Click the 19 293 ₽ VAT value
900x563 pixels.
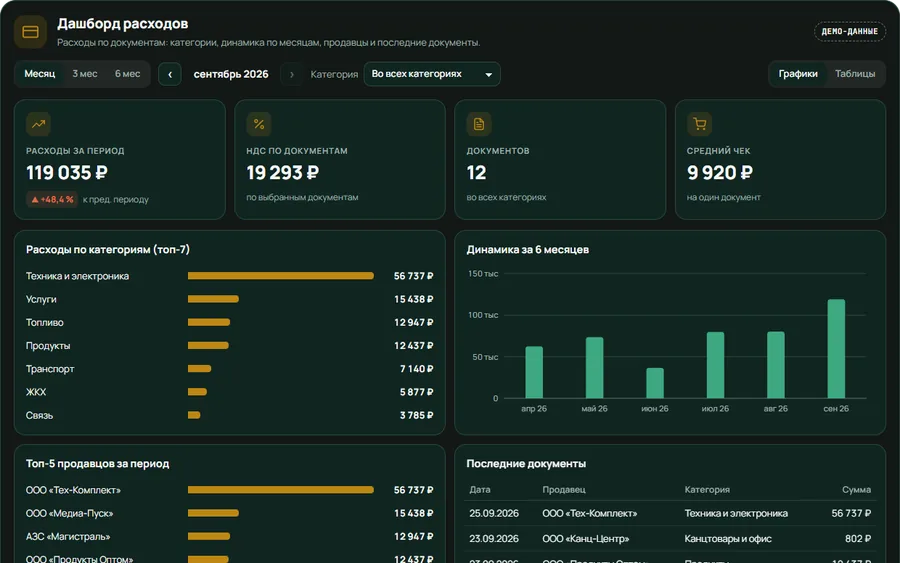click(x=282, y=173)
